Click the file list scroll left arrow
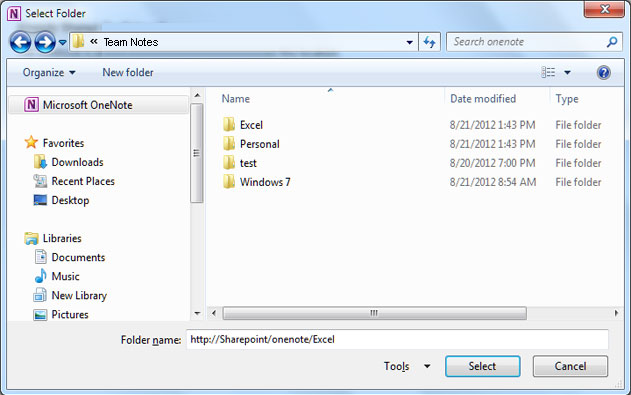This screenshot has height=395, width=631. pyautogui.click(x=214, y=313)
